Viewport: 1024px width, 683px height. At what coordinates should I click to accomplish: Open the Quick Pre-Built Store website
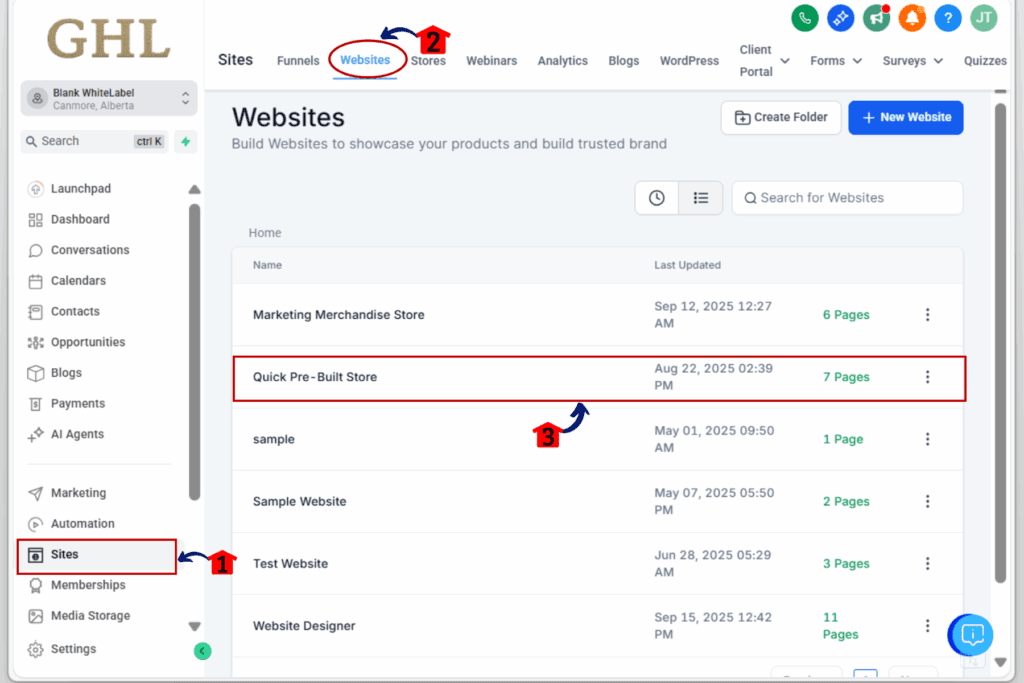coord(315,377)
